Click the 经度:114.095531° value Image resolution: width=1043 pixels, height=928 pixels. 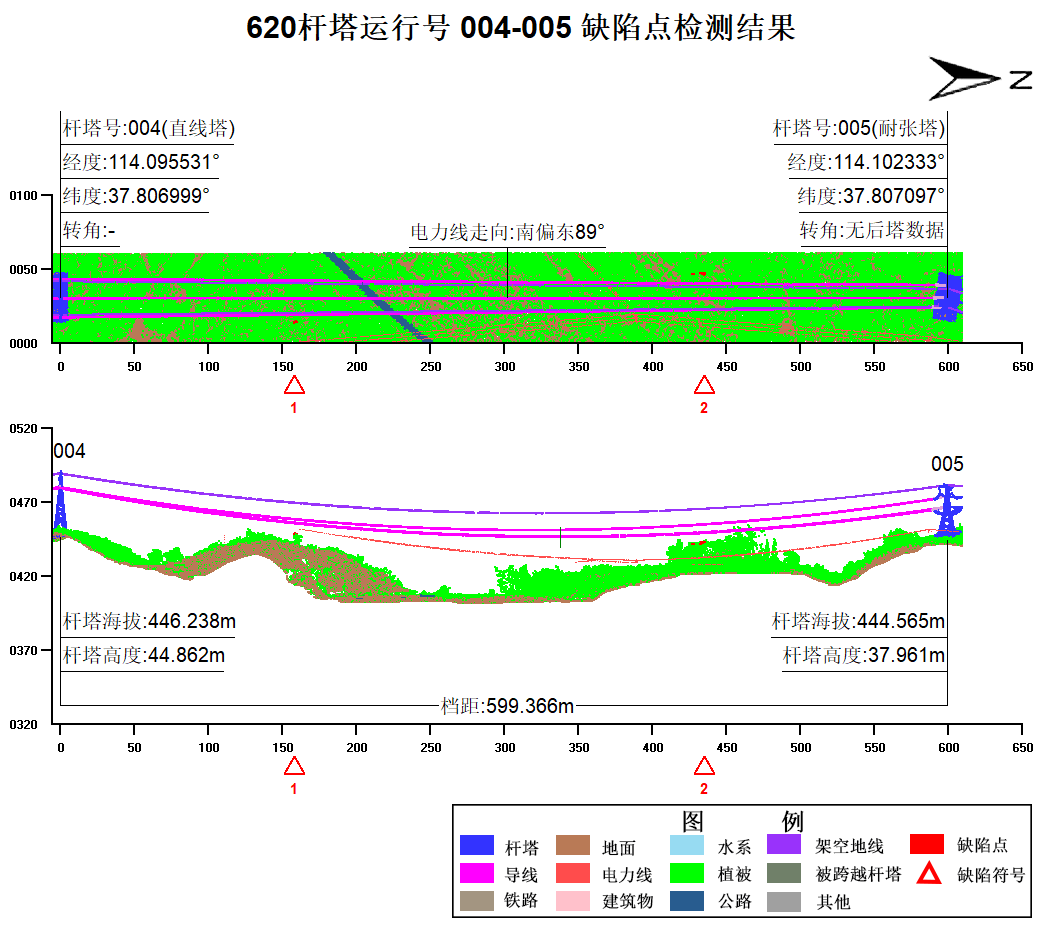(x=140, y=162)
